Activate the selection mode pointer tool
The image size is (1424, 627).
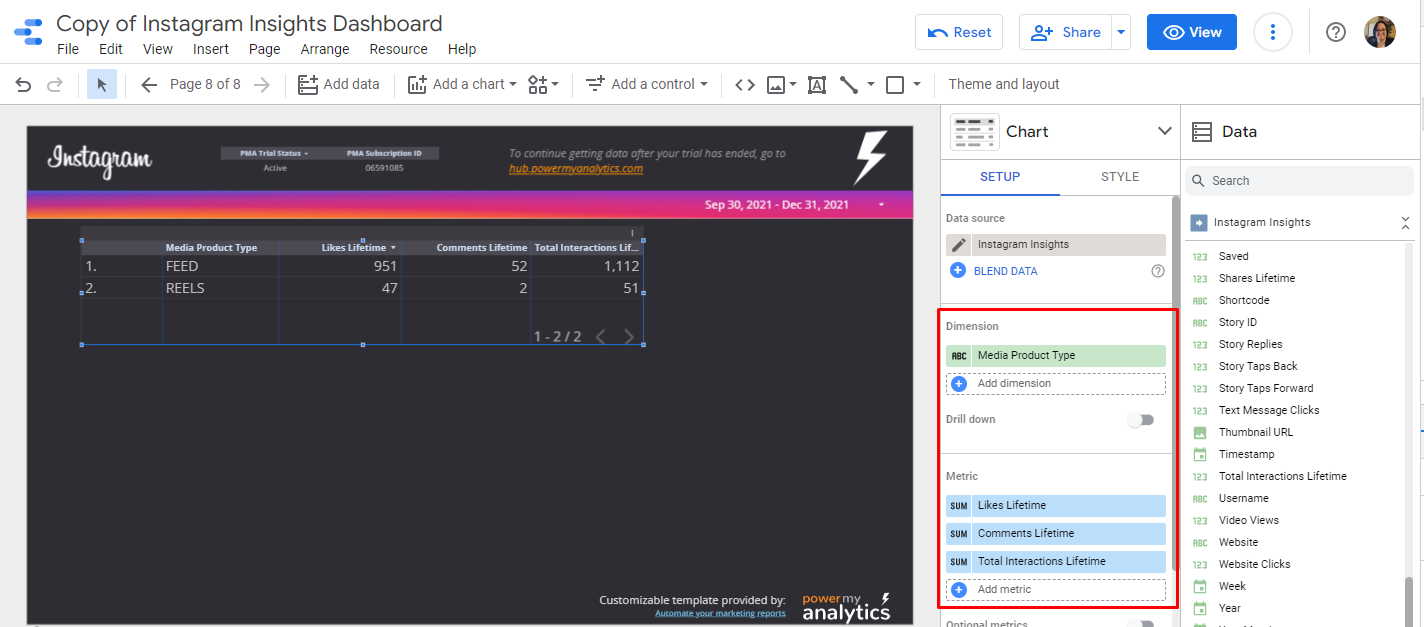102,85
